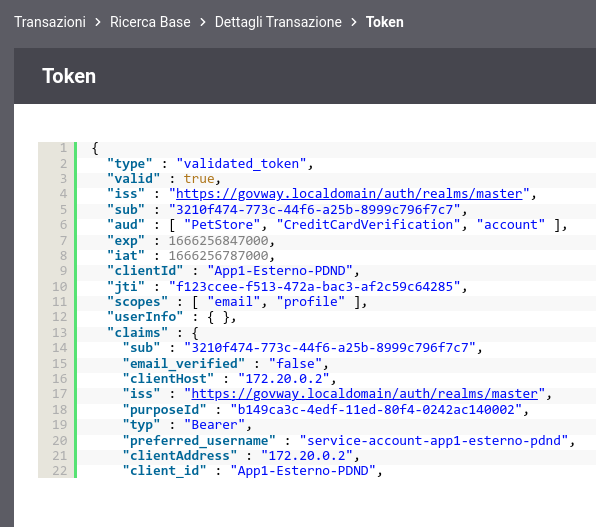Click the "purposeId" key
This screenshot has width=596, height=527.
(164, 410)
